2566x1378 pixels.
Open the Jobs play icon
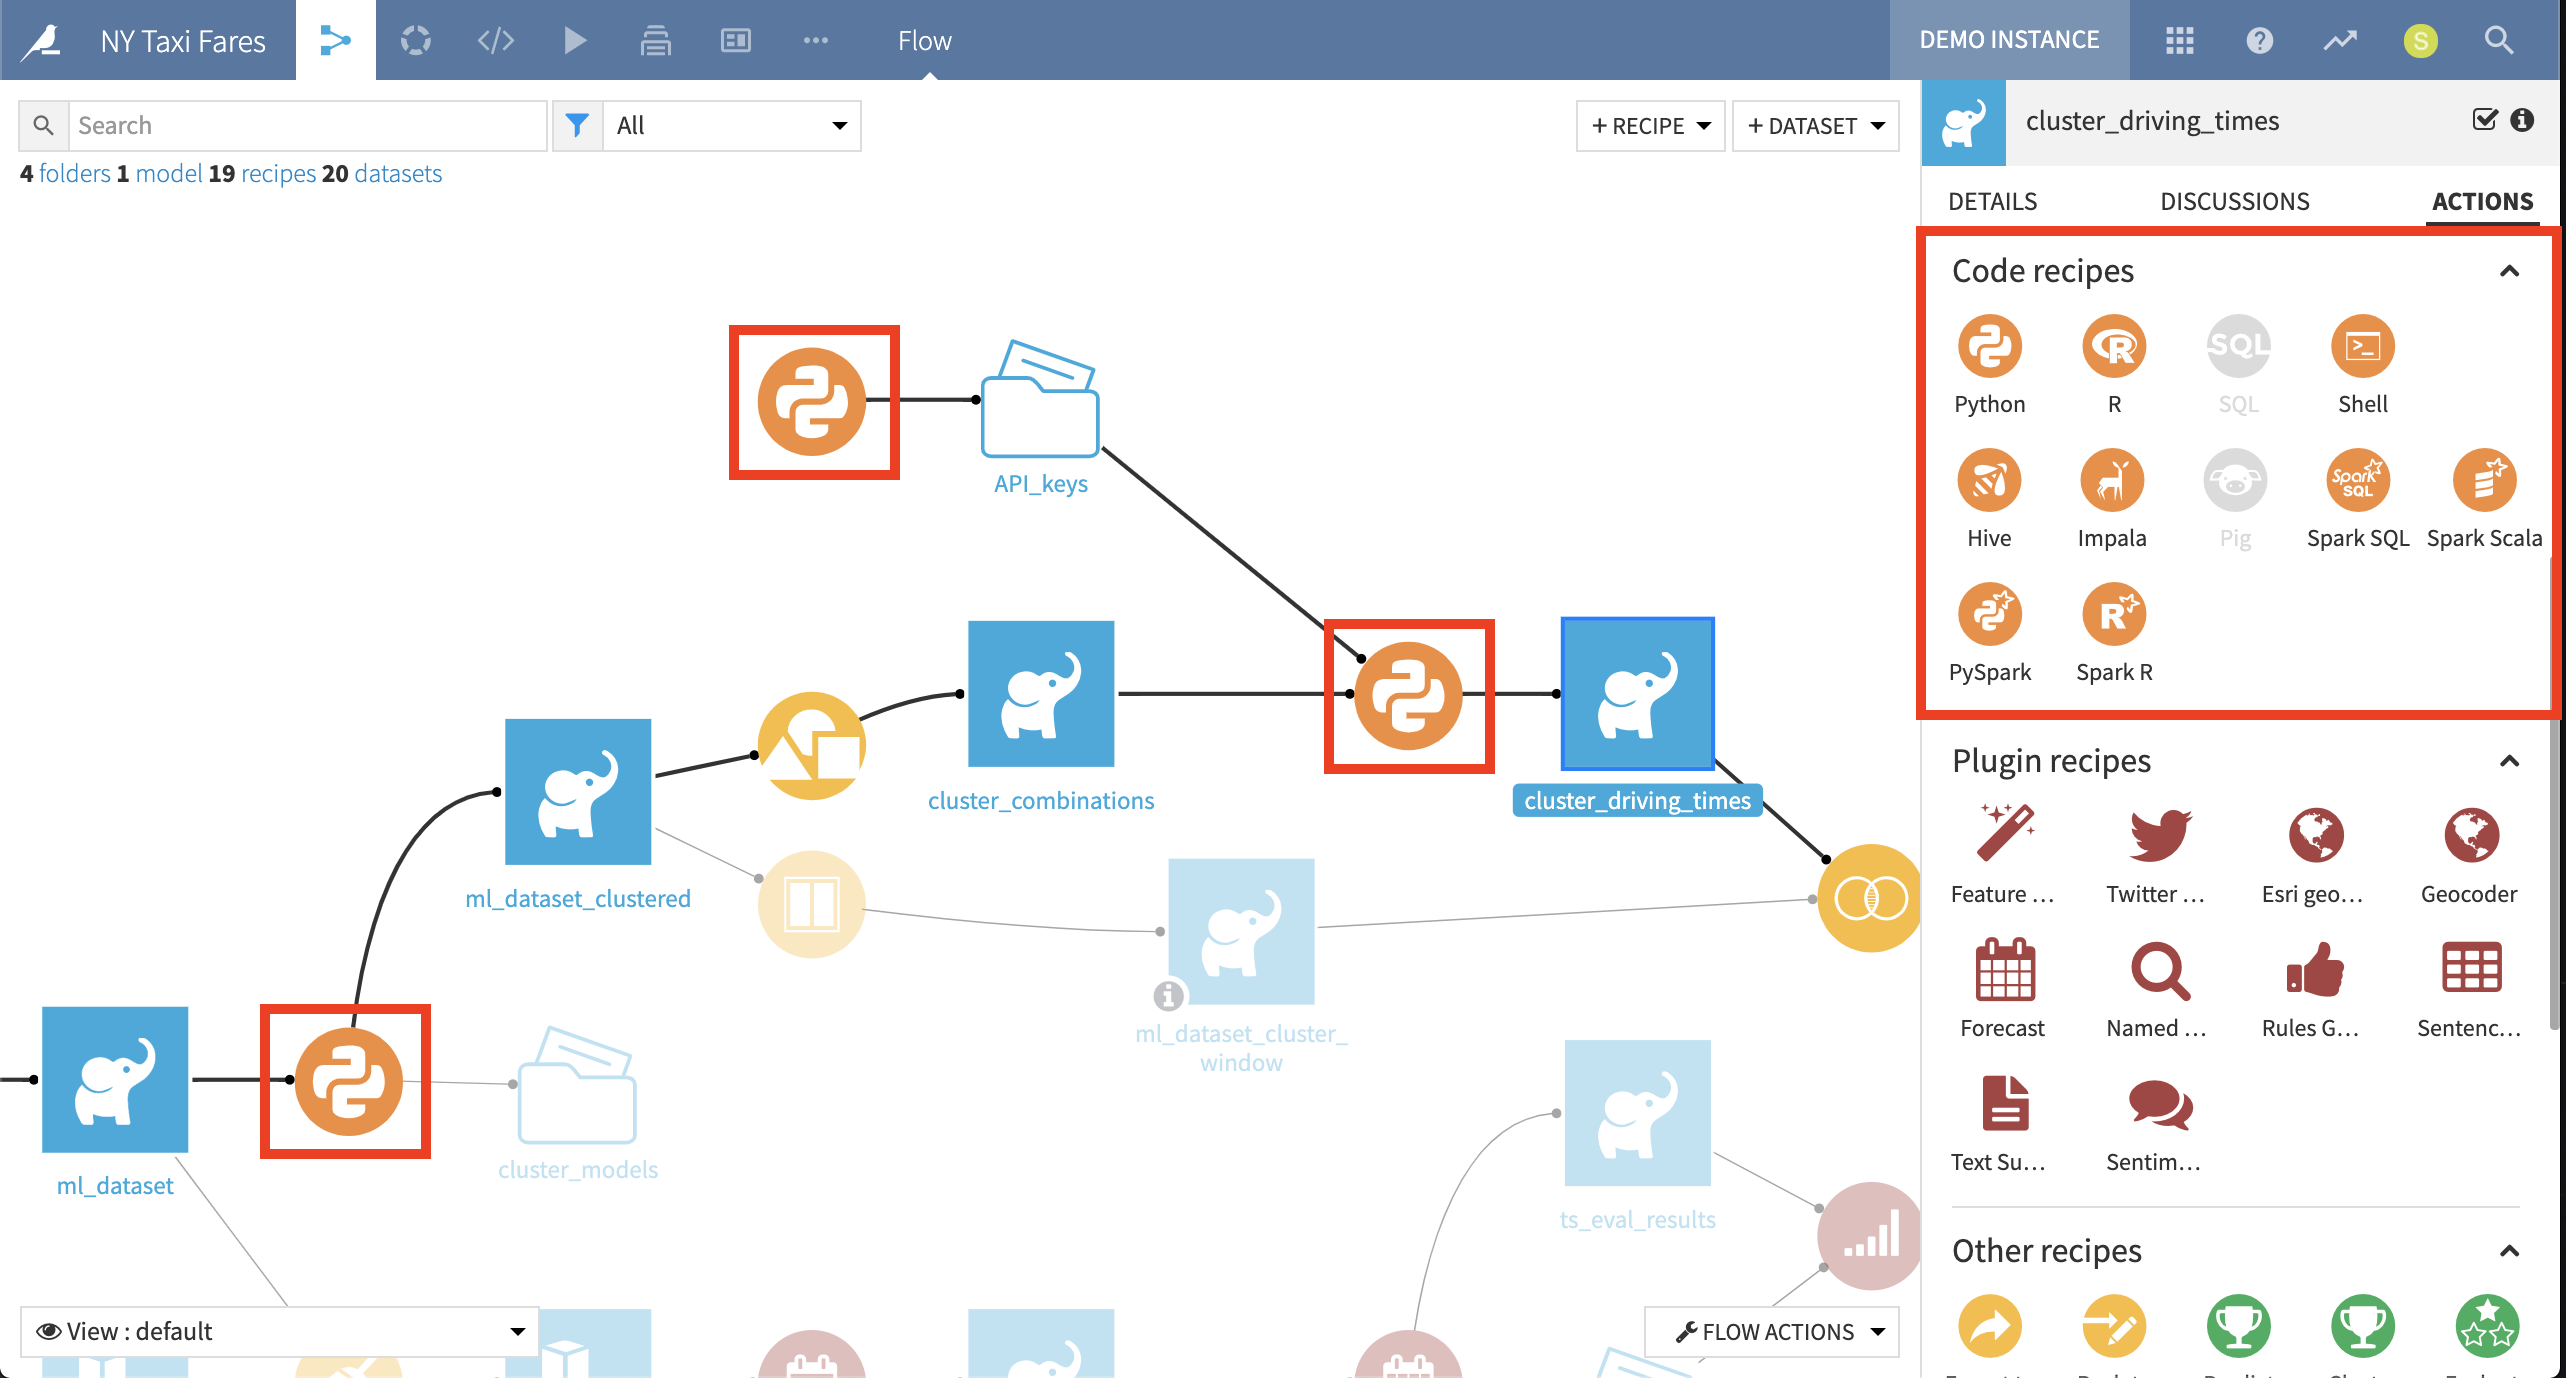coord(575,40)
